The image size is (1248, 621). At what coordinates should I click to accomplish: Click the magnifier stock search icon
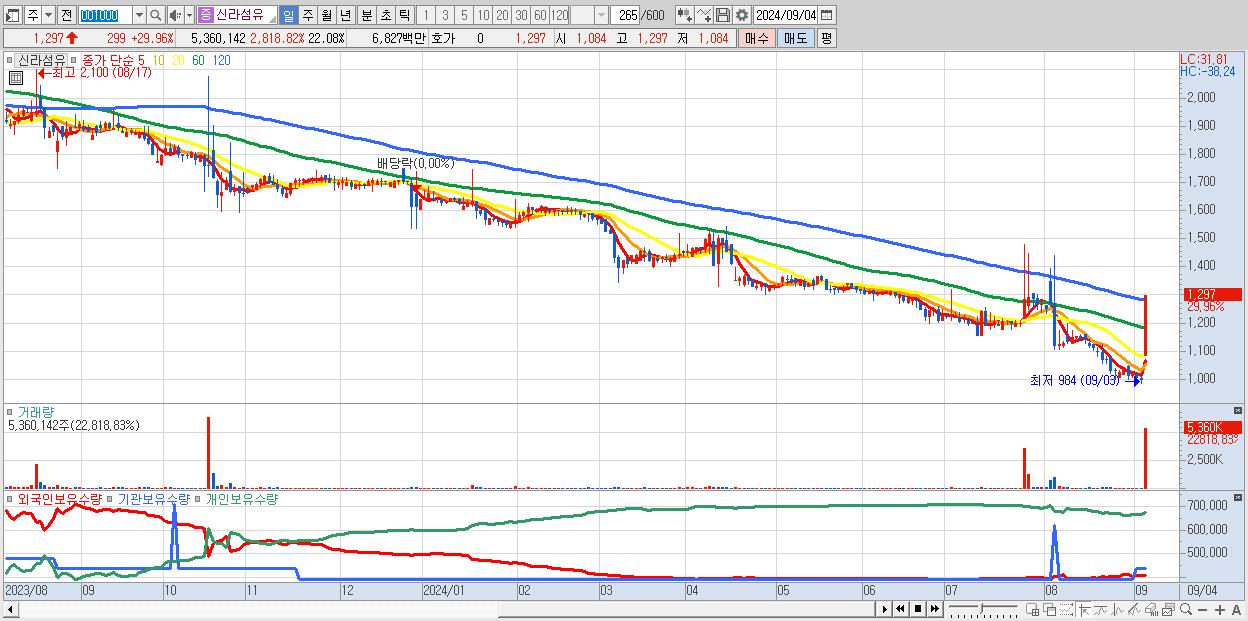(155, 16)
